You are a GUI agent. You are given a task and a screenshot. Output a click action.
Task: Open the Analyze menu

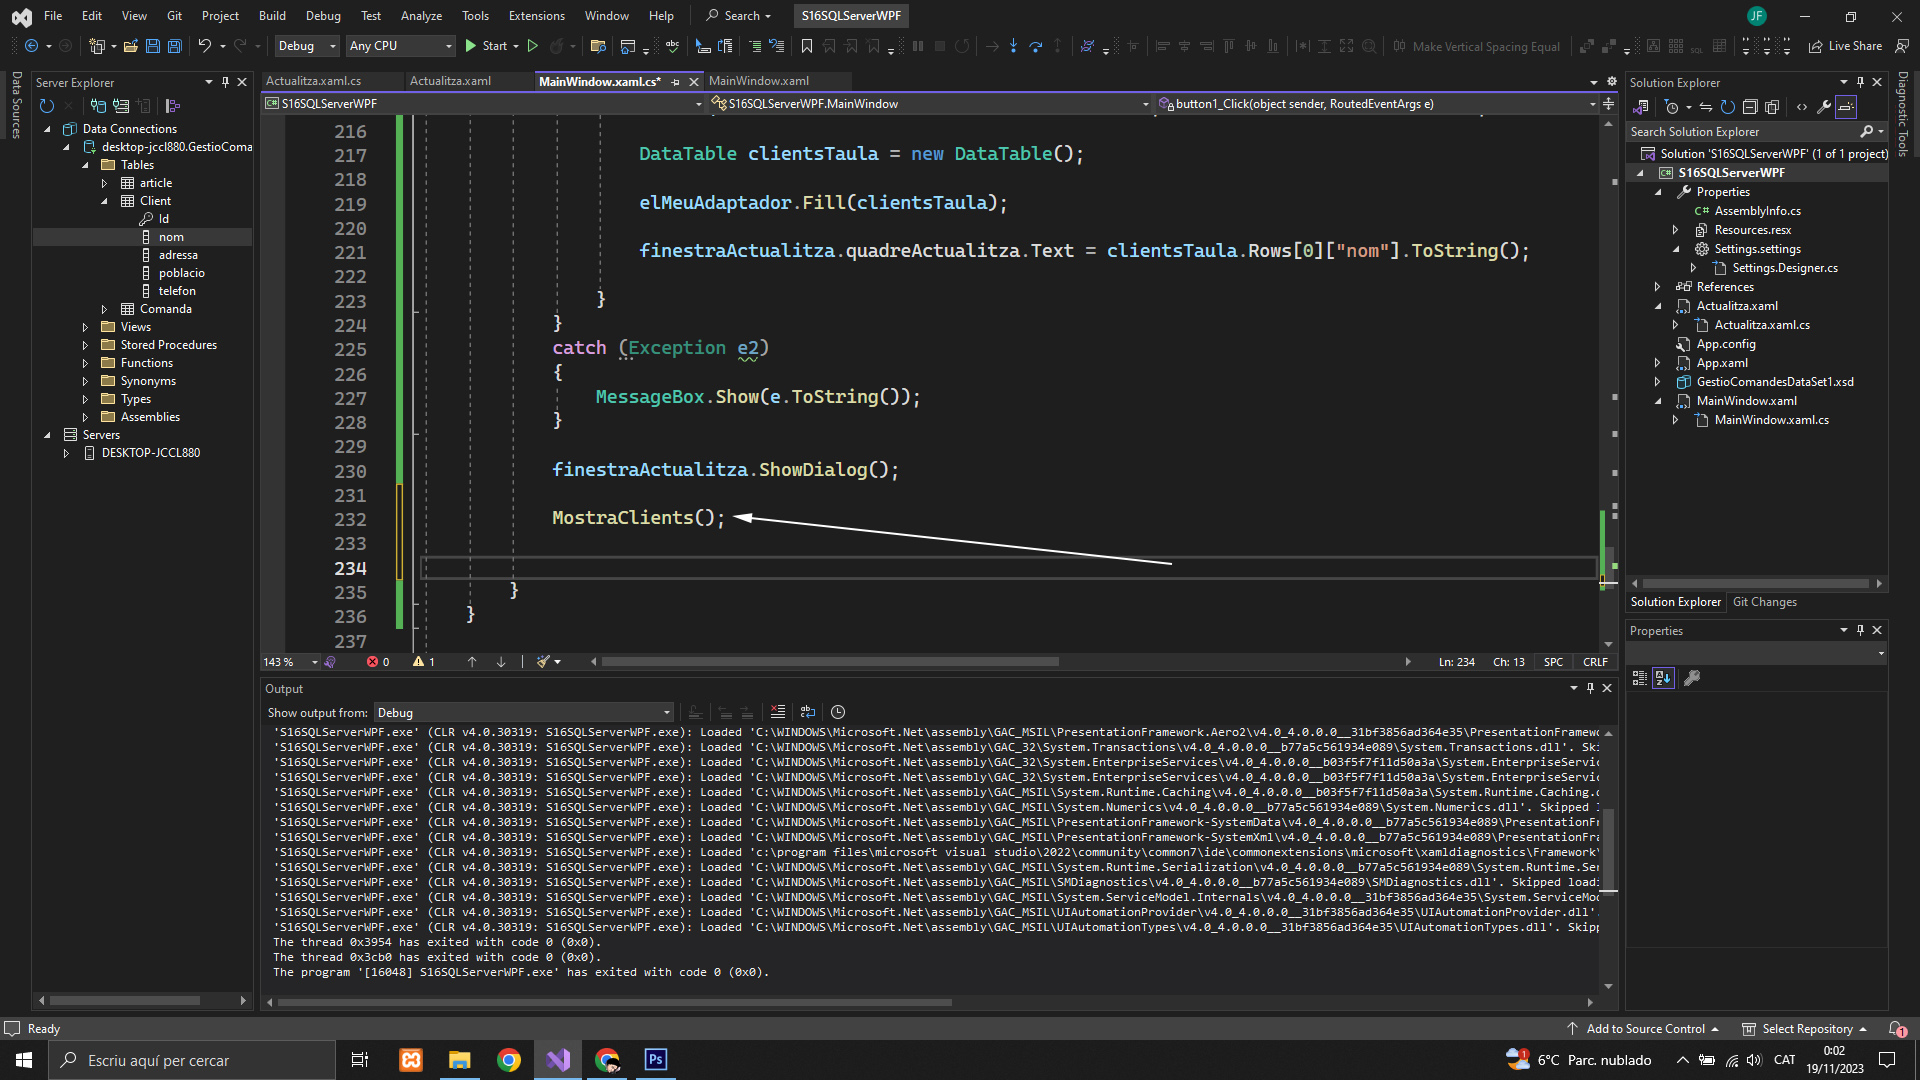[x=421, y=16]
